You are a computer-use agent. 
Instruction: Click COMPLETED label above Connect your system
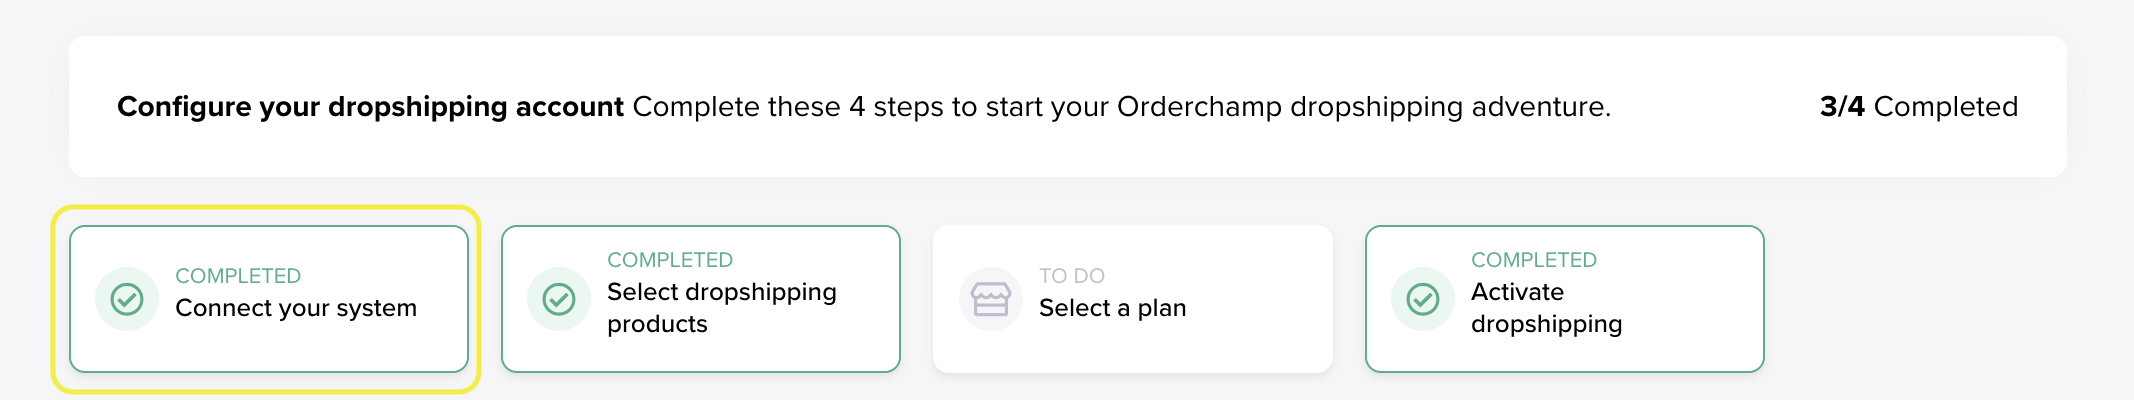click(x=238, y=276)
